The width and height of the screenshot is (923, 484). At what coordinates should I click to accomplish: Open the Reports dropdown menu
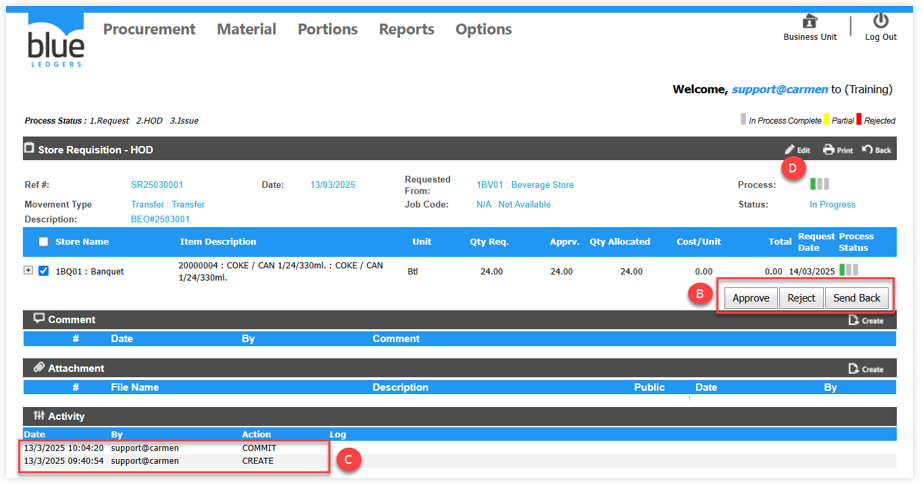click(x=406, y=29)
